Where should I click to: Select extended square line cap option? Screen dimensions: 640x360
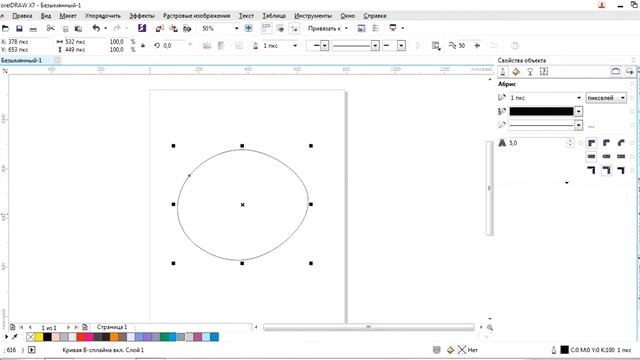[x=621, y=156]
